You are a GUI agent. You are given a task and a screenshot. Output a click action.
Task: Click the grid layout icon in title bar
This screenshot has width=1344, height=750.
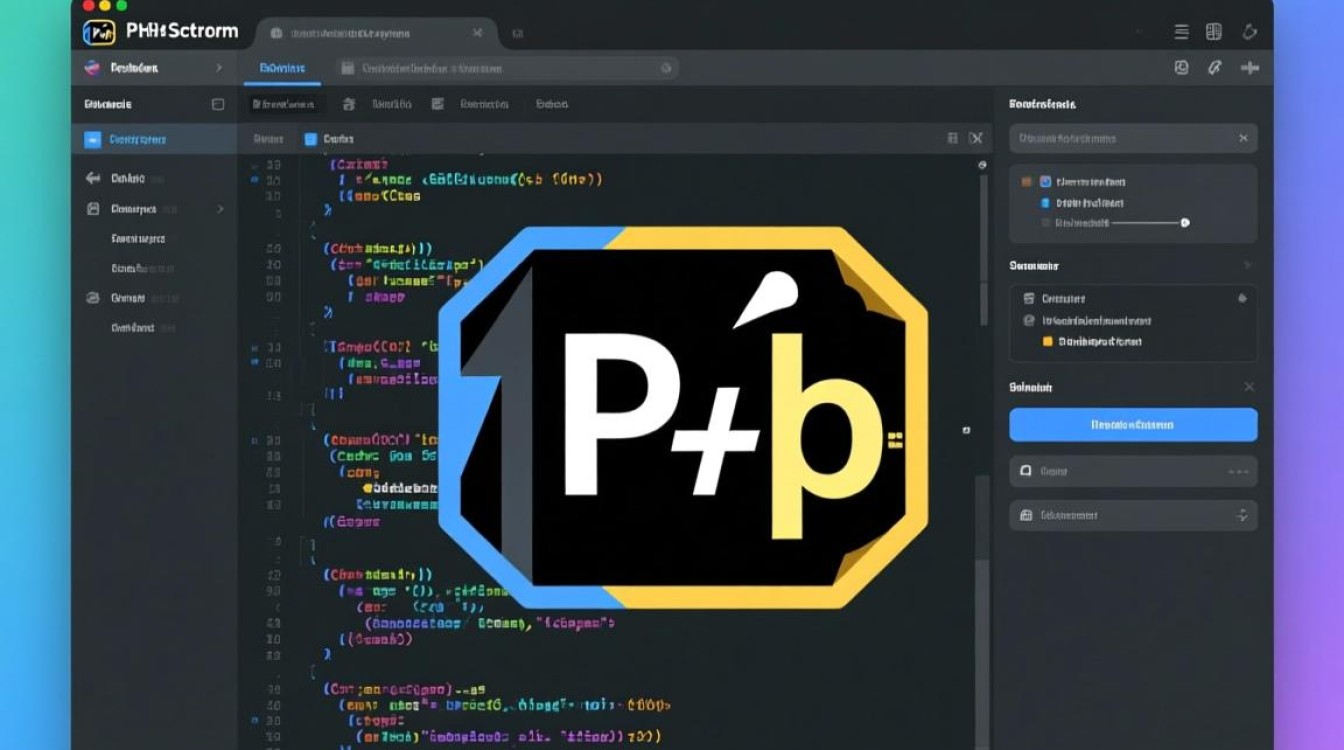coord(1214,32)
